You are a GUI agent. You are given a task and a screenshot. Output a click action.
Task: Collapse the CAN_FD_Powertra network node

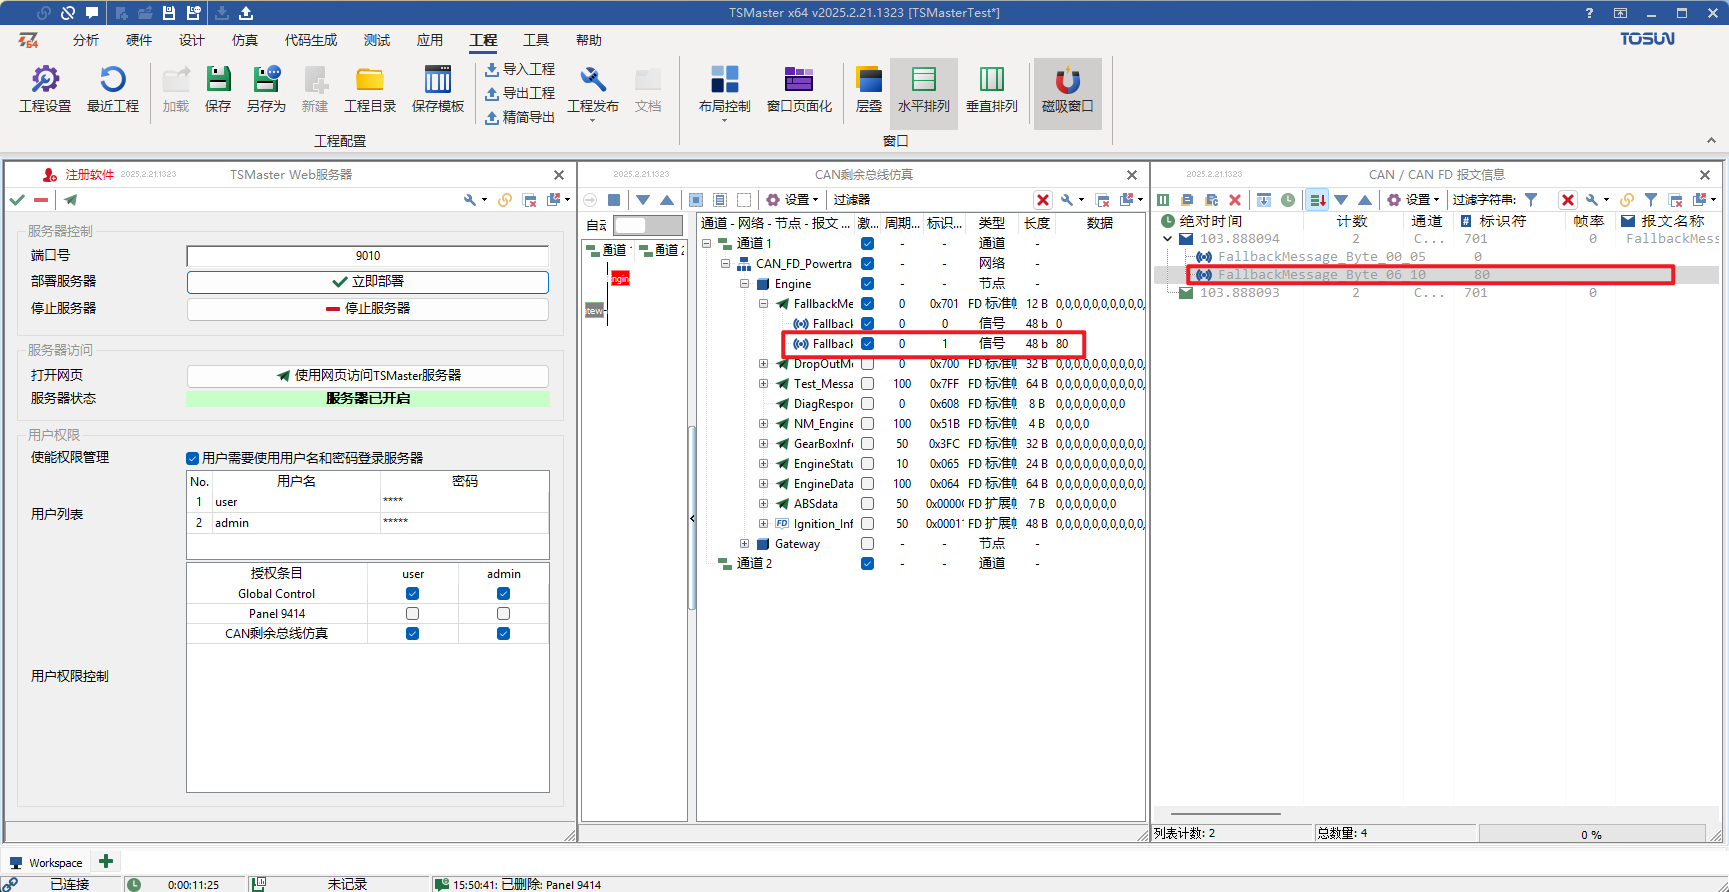(725, 264)
